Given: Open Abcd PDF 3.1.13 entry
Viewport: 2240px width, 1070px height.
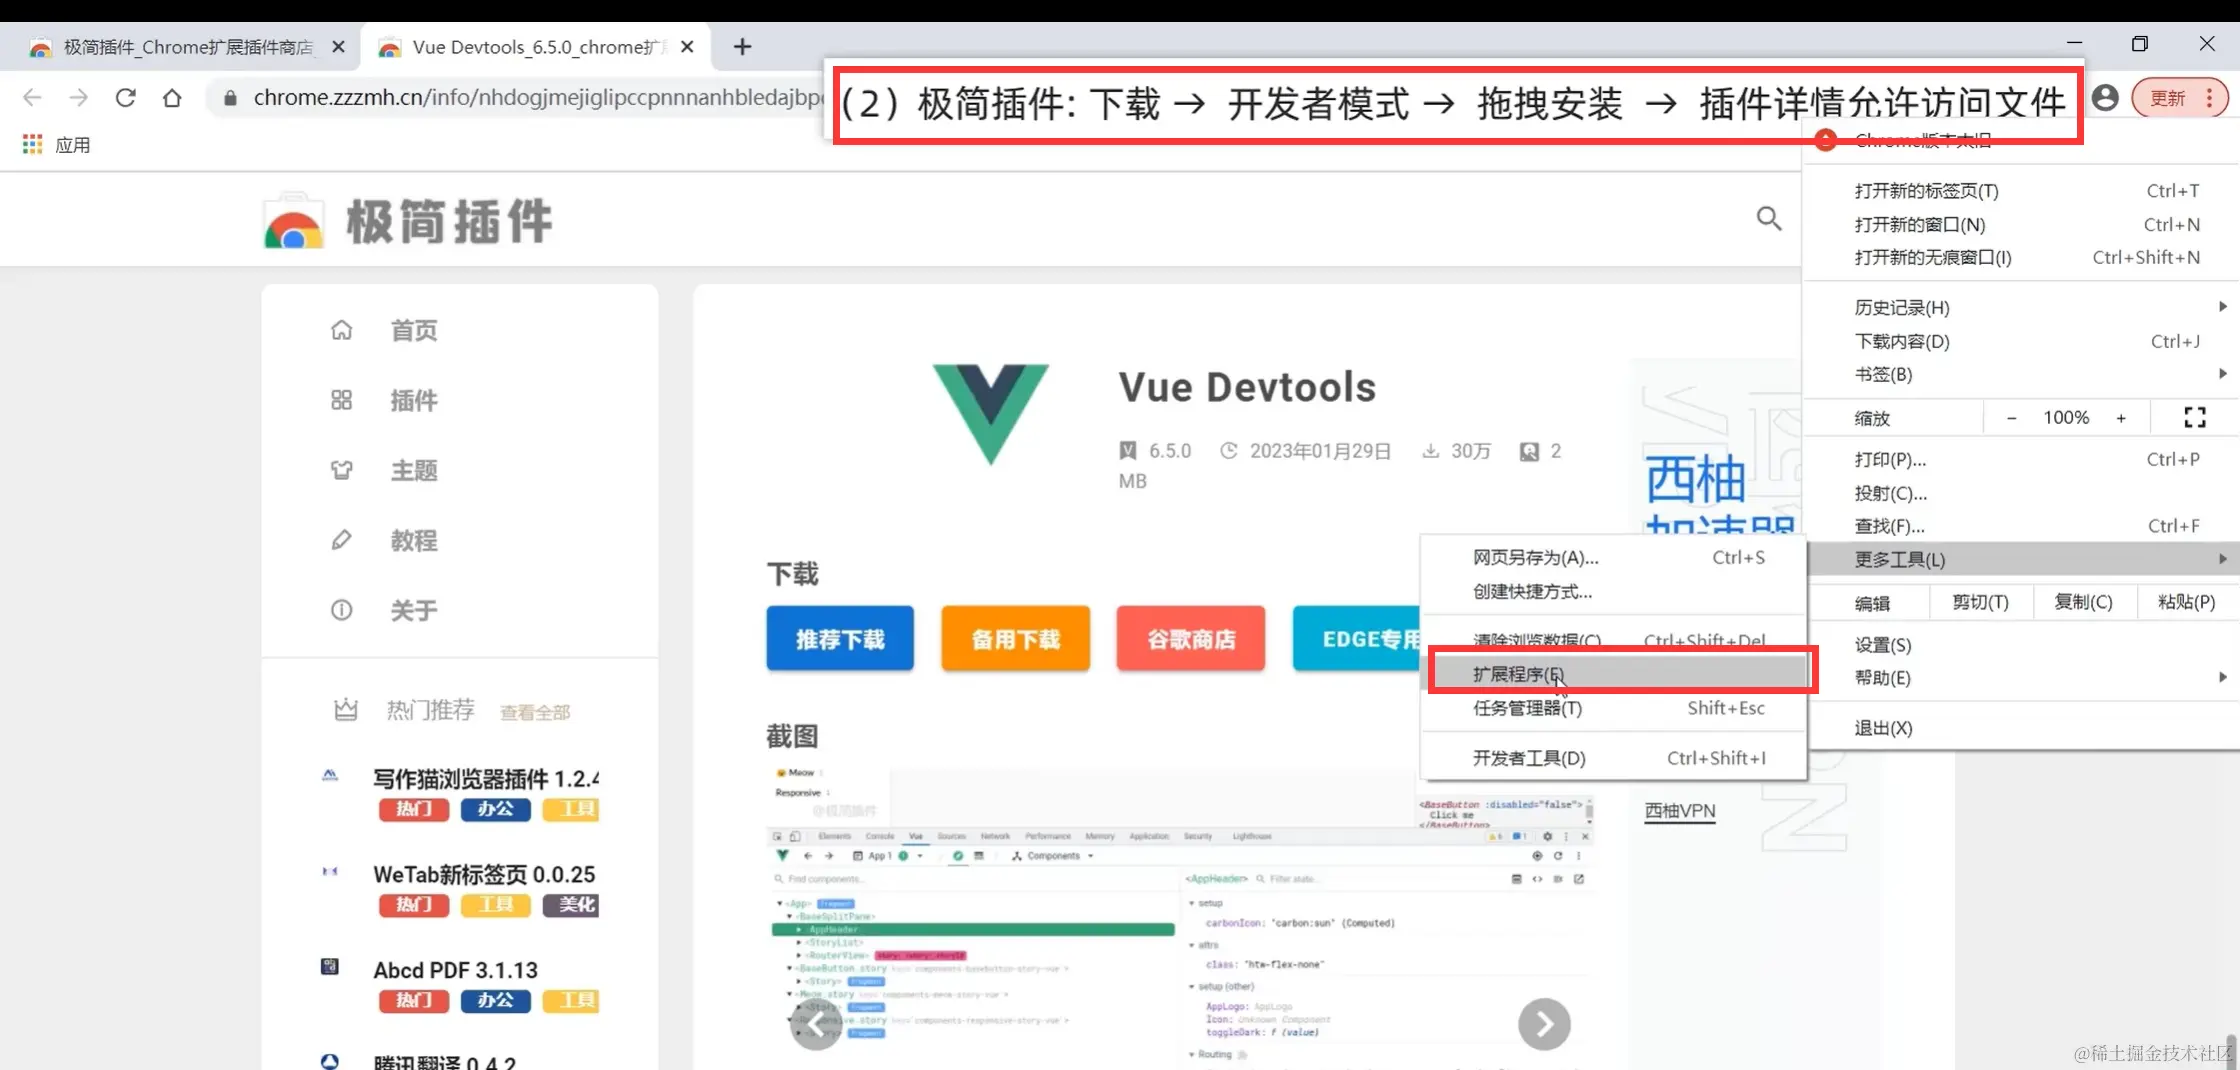Looking at the screenshot, I should pos(455,970).
